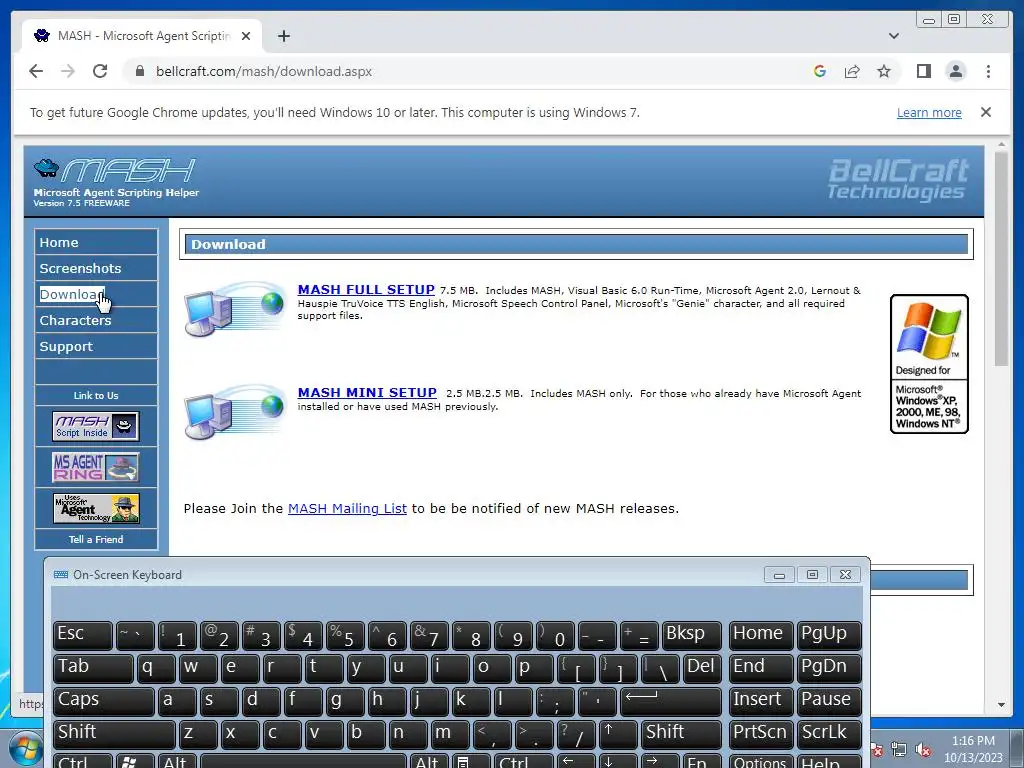Open Characters page in sidebar
Viewport: 1024px width, 768px height.
[x=96, y=321]
